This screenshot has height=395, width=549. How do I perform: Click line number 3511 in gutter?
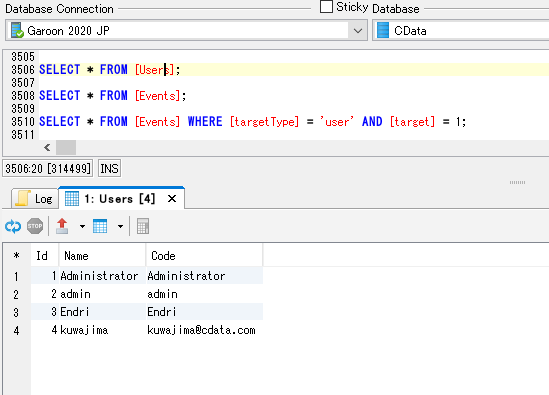23,135
